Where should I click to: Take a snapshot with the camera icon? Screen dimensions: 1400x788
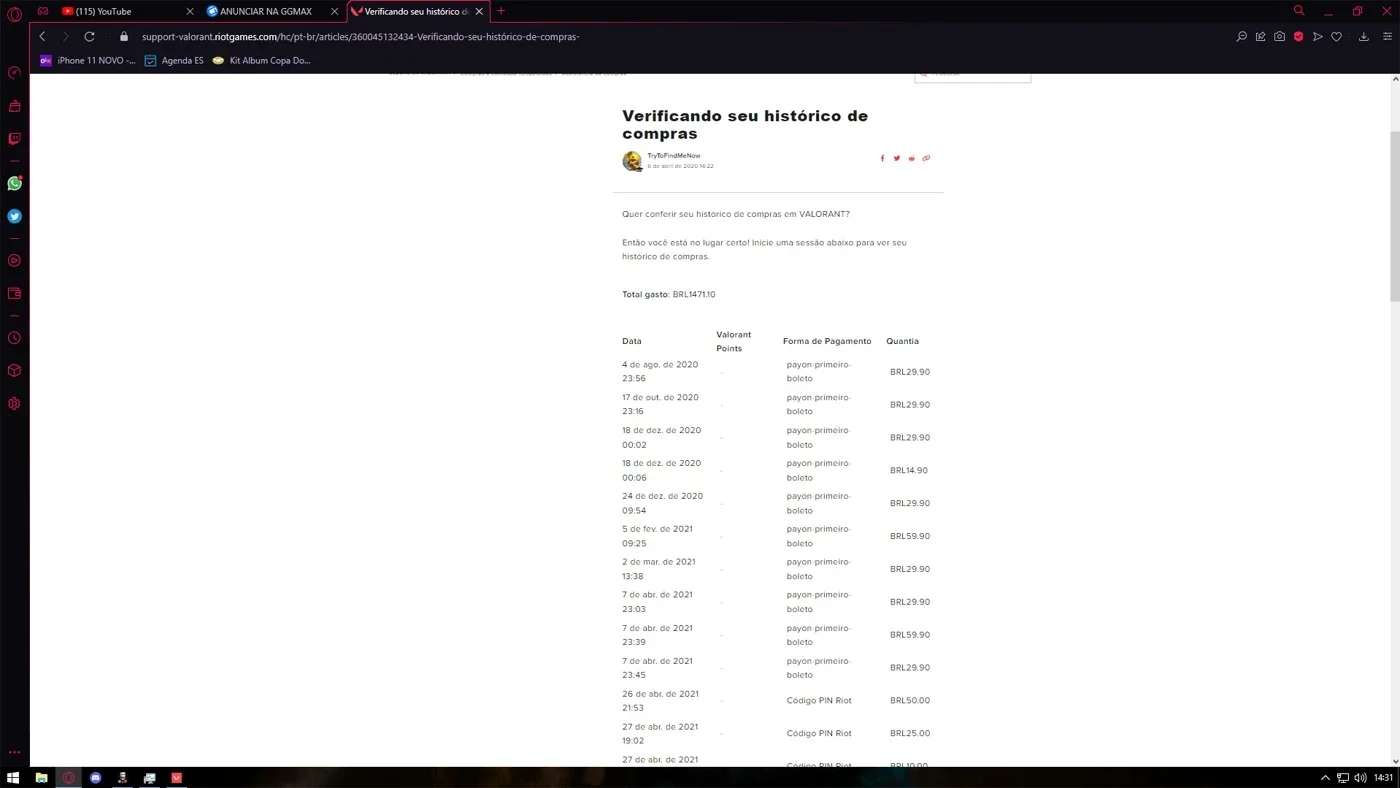1279,36
